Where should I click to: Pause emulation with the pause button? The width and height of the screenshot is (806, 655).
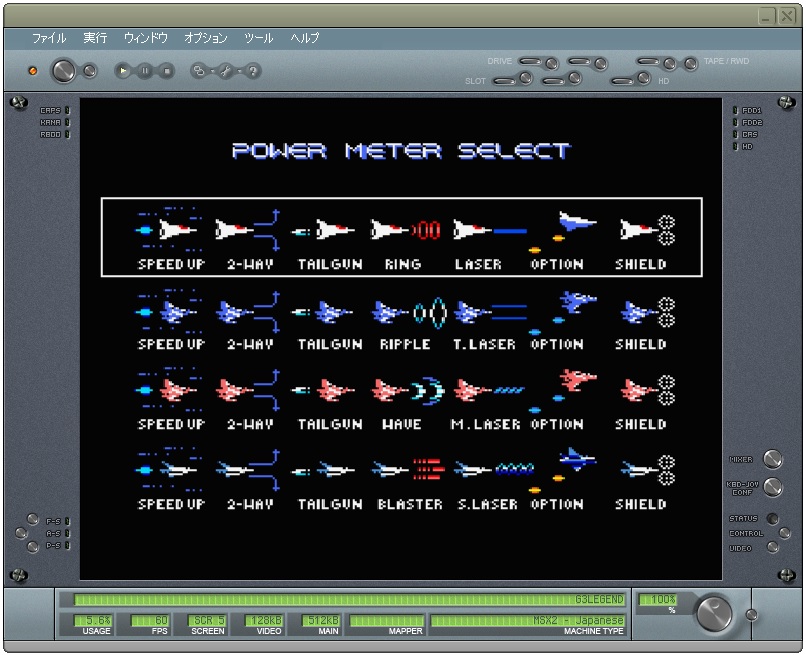145,70
